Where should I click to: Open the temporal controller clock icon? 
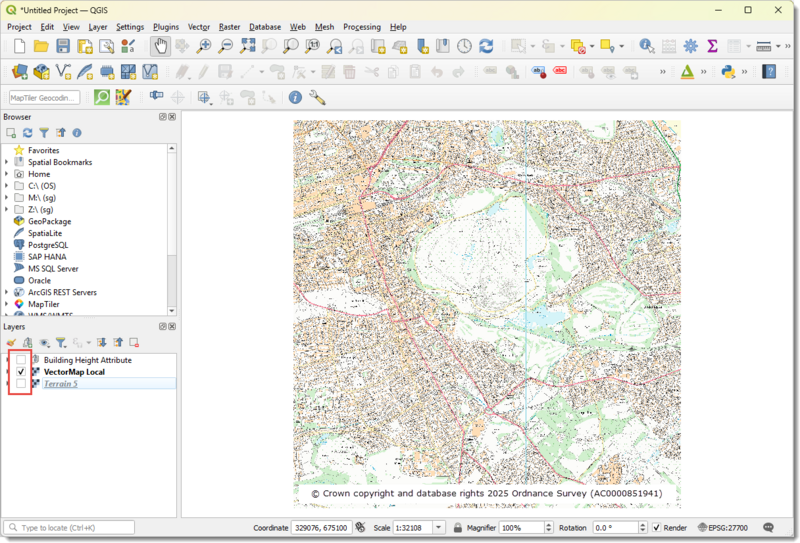pos(464,46)
